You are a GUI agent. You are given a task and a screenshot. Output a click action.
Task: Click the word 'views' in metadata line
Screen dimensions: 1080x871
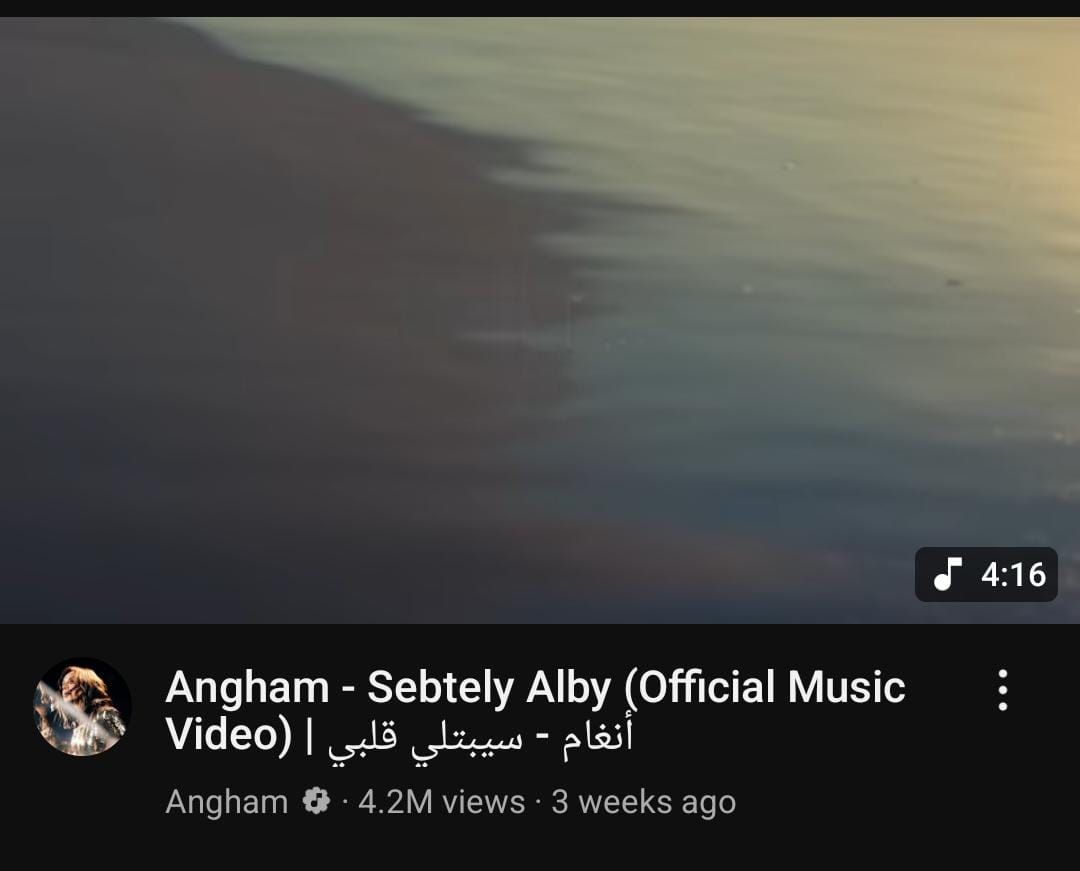pos(484,803)
